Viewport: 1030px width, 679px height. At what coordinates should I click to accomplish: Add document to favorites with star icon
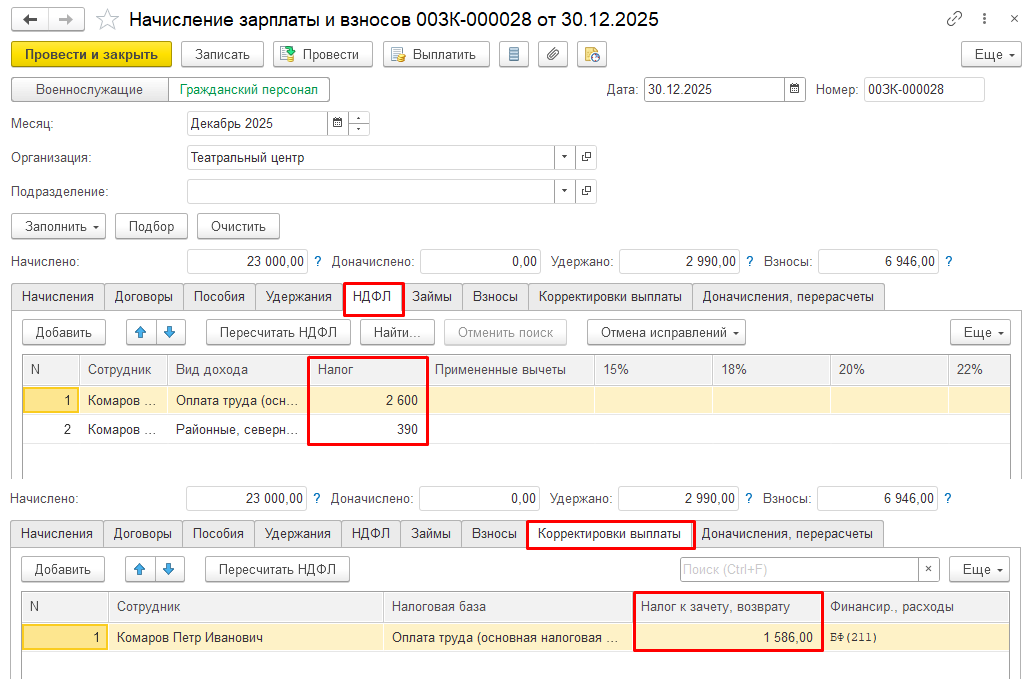pos(107,20)
